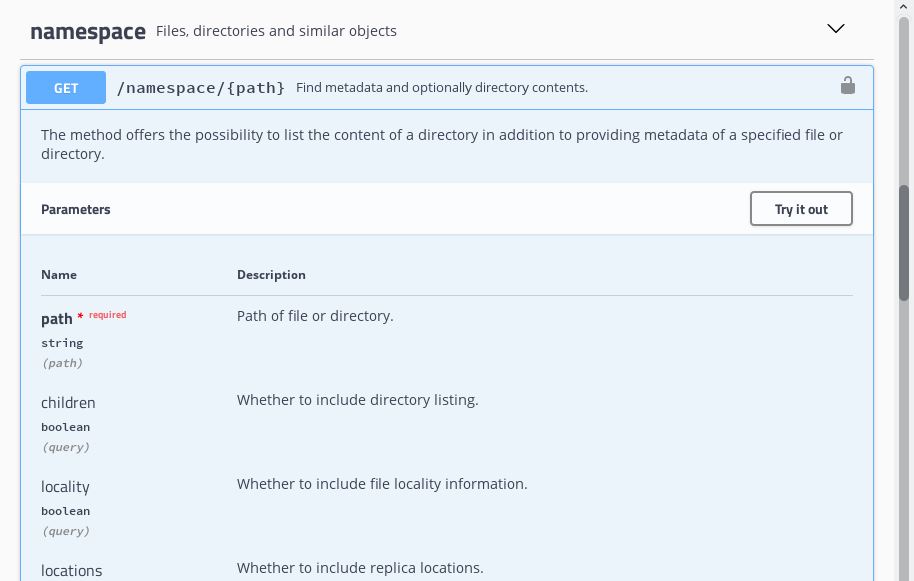
Task: Select the Parameters section header
Action: pyautogui.click(x=76, y=210)
